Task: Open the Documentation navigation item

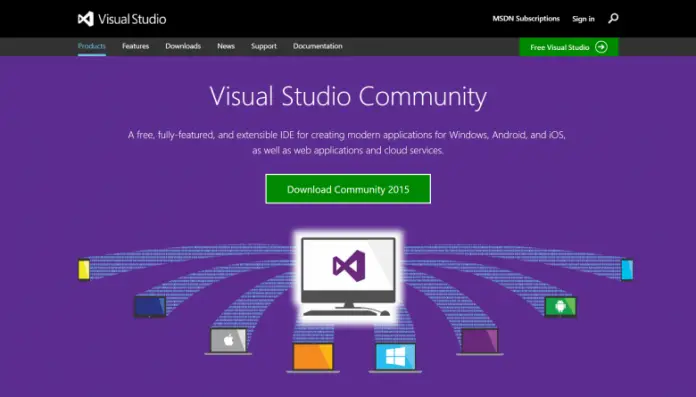Action: point(317,46)
